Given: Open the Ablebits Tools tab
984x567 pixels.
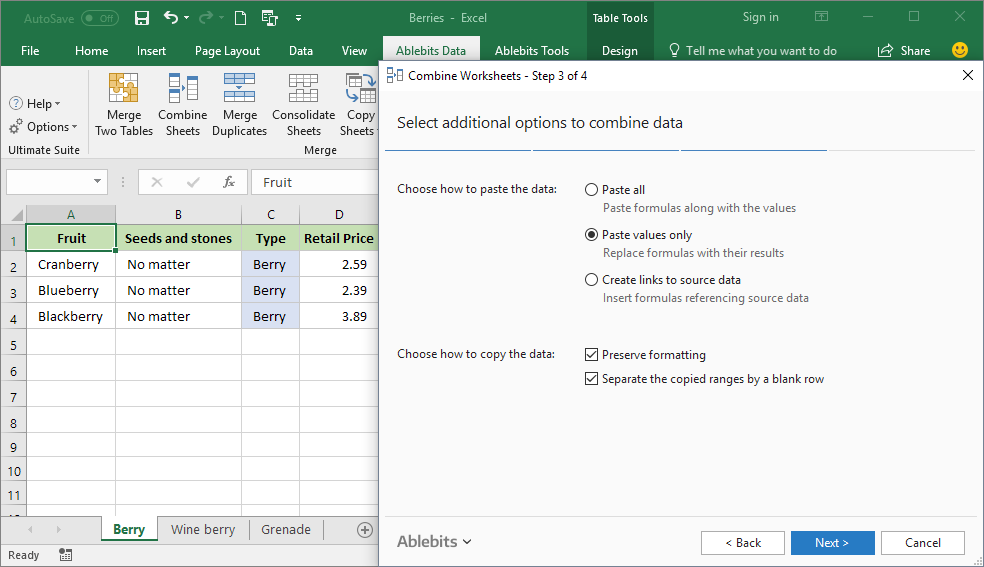Looking at the screenshot, I should (532, 51).
